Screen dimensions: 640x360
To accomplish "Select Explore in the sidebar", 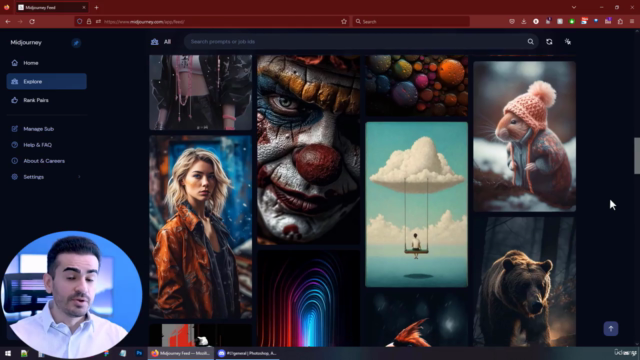I will click(47, 81).
